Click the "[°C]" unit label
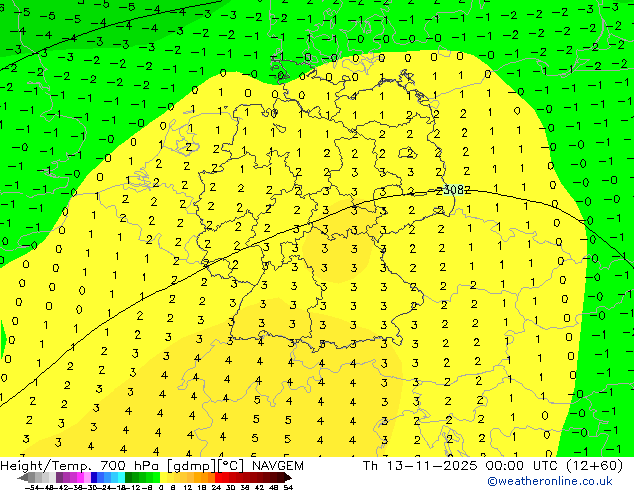The height and width of the screenshot is (490, 634). (231, 466)
